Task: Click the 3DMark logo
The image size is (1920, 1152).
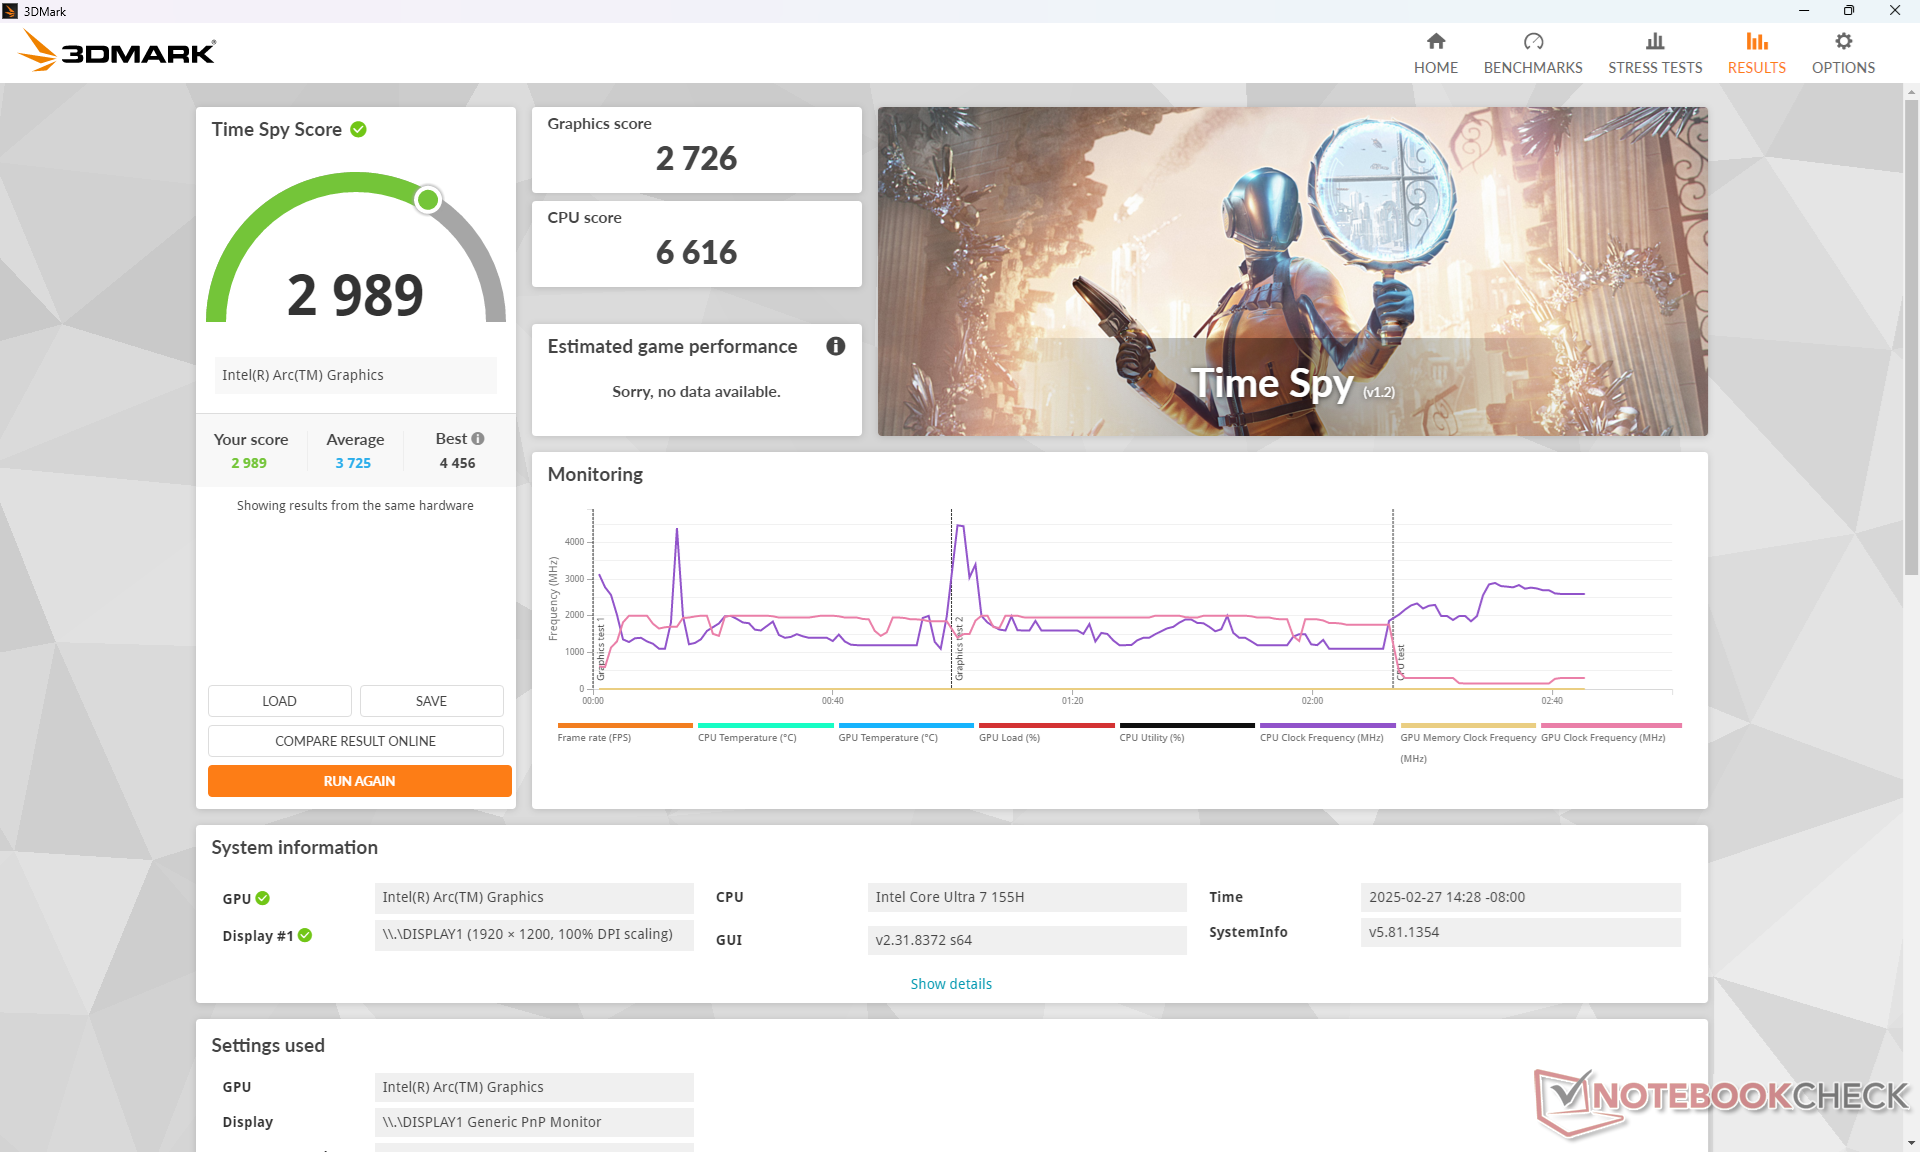Action: (117, 51)
